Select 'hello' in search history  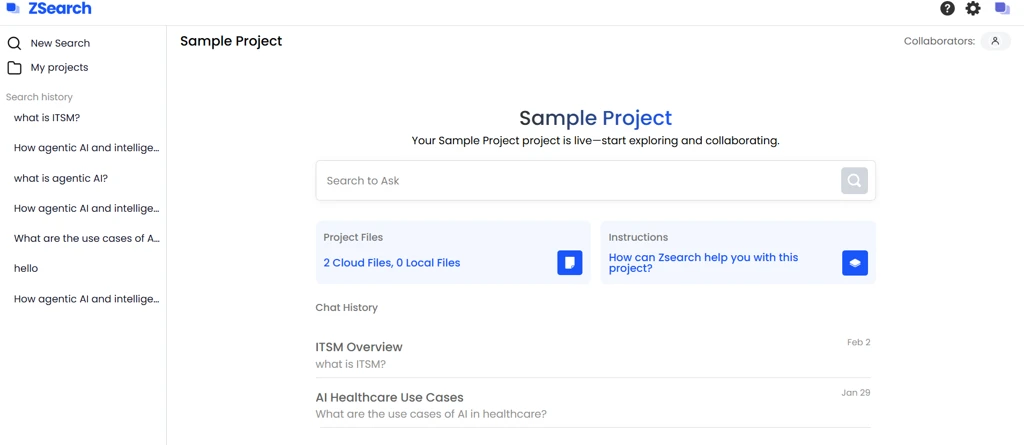click(26, 268)
